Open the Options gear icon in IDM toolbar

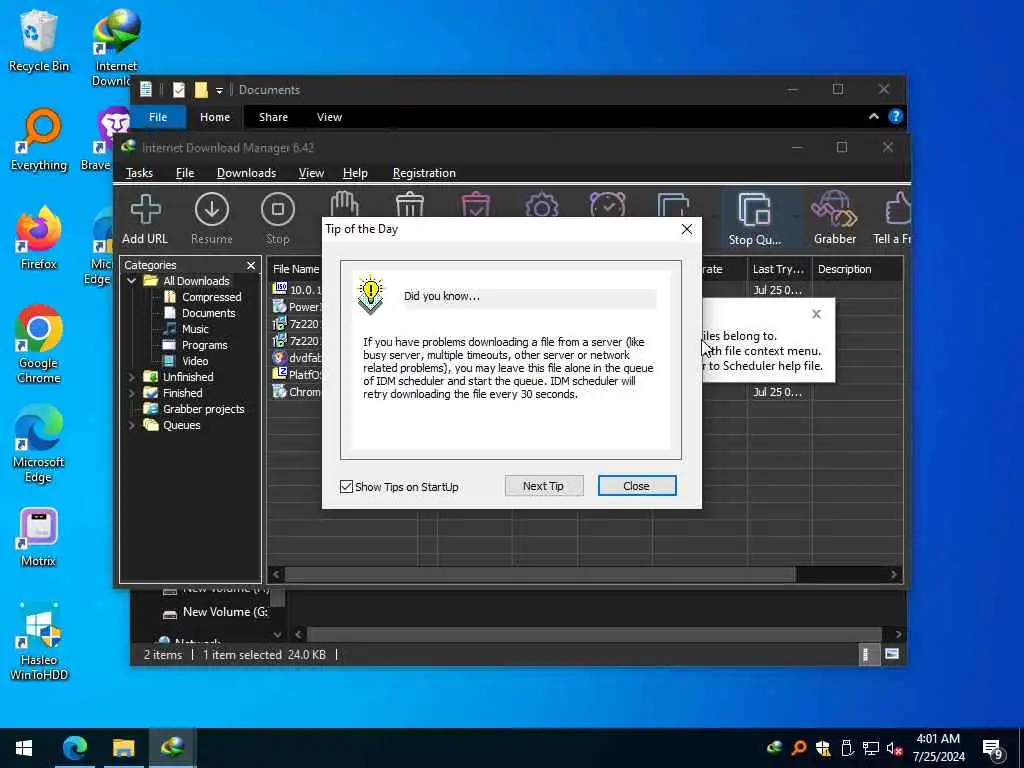click(541, 204)
